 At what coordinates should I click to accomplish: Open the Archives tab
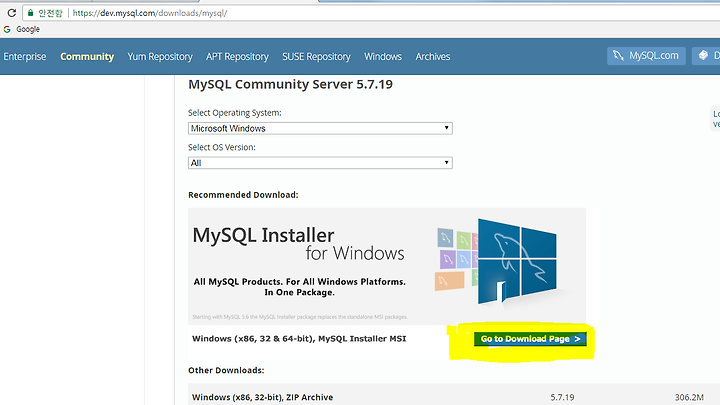(433, 56)
